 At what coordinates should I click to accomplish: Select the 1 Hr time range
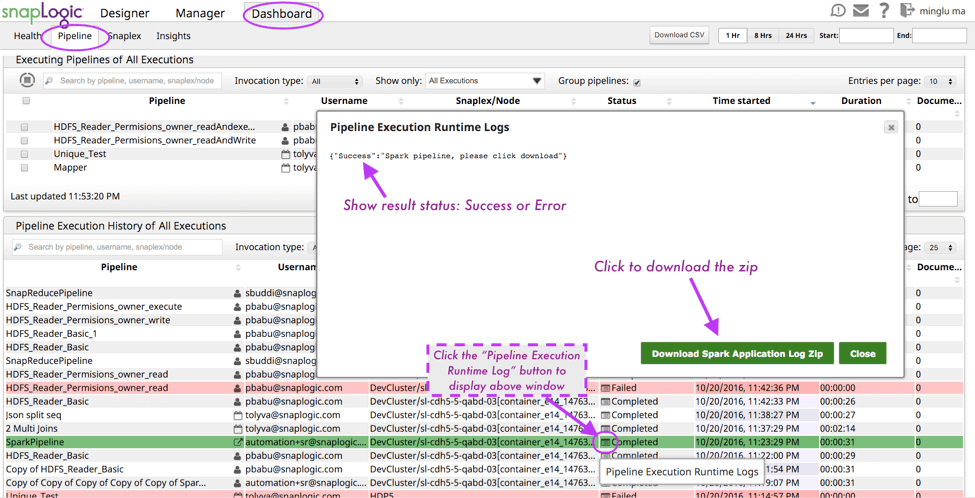click(732, 35)
